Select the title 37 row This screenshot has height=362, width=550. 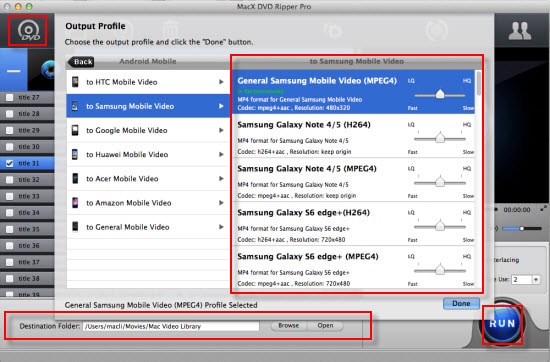point(27,262)
